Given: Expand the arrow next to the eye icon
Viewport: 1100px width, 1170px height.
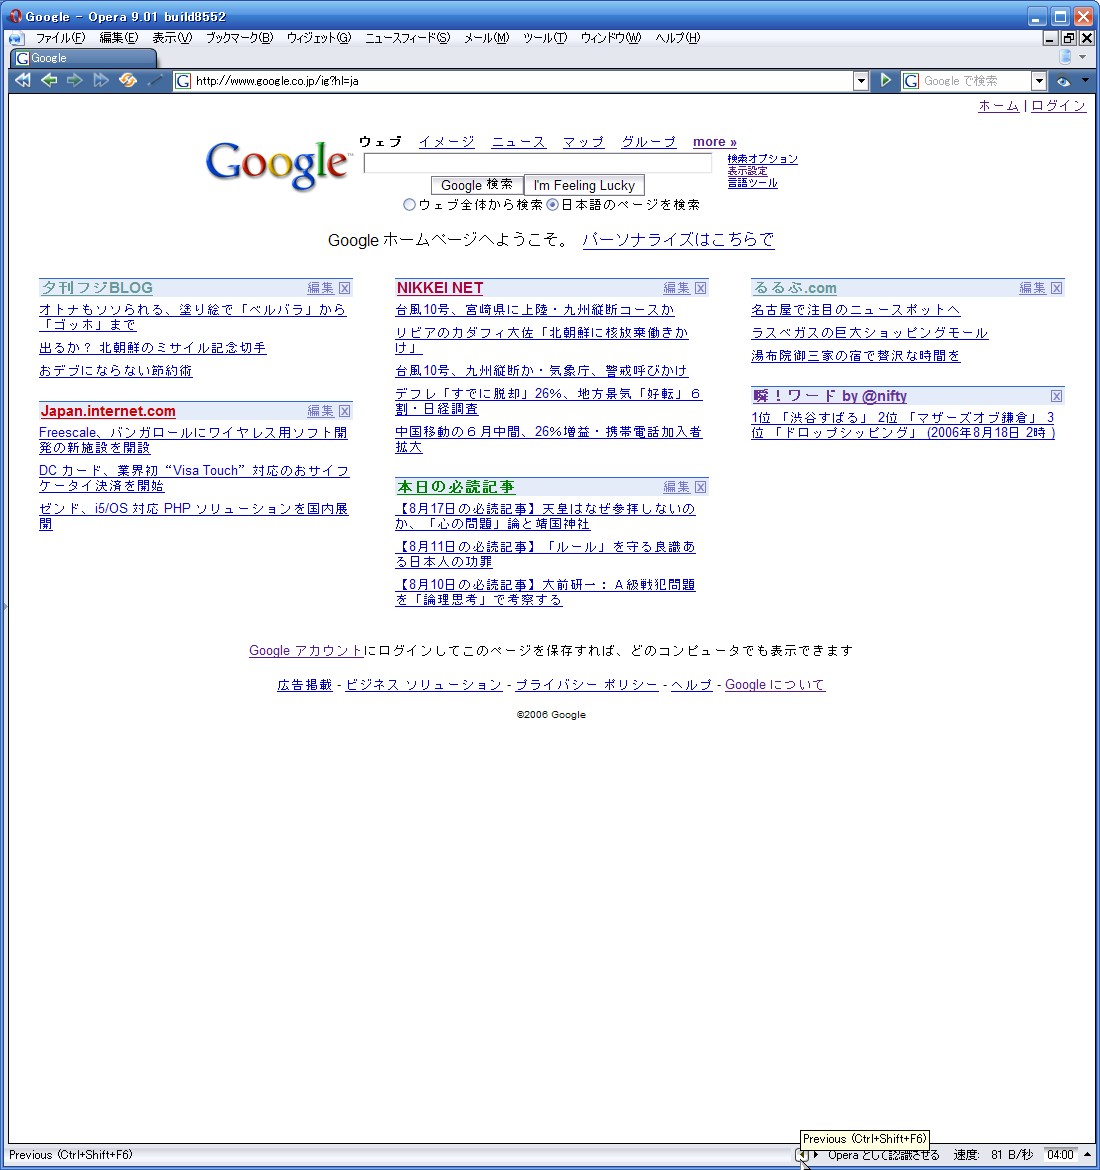Looking at the screenshot, I should tap(1085, 80).
